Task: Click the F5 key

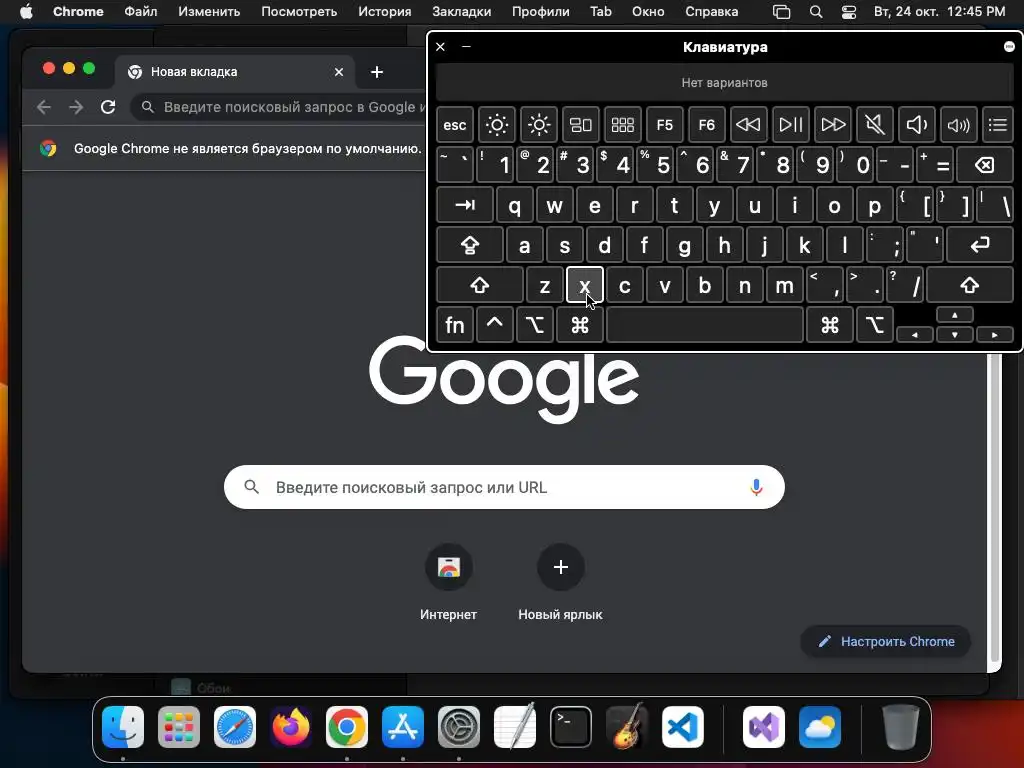Action: coord(665,125)
